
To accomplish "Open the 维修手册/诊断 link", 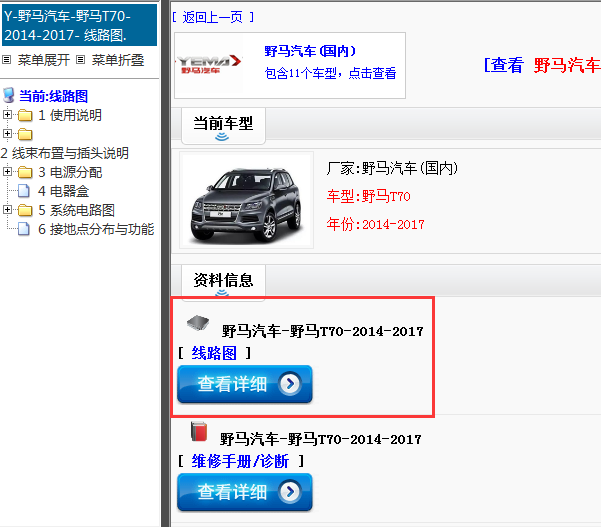I will [x=240, y=461].
